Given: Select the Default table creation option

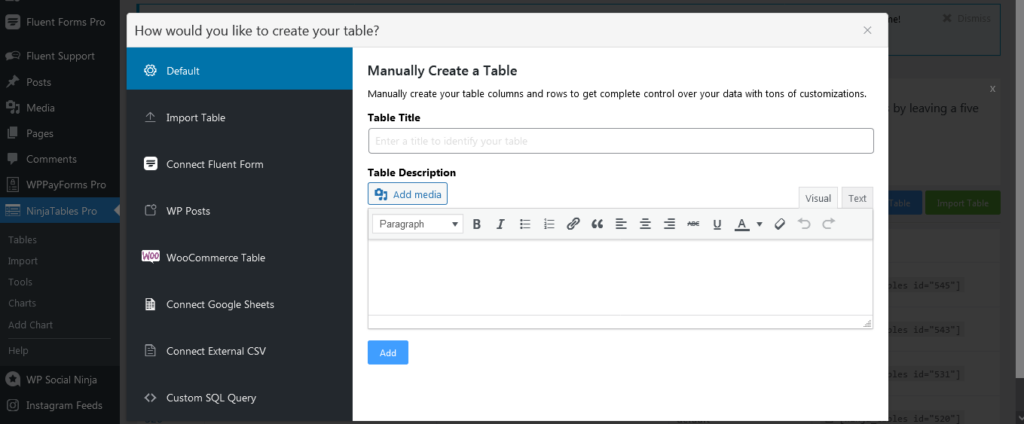Looking at the screenshot, I should pyautogui.click(x=240, y=71).
